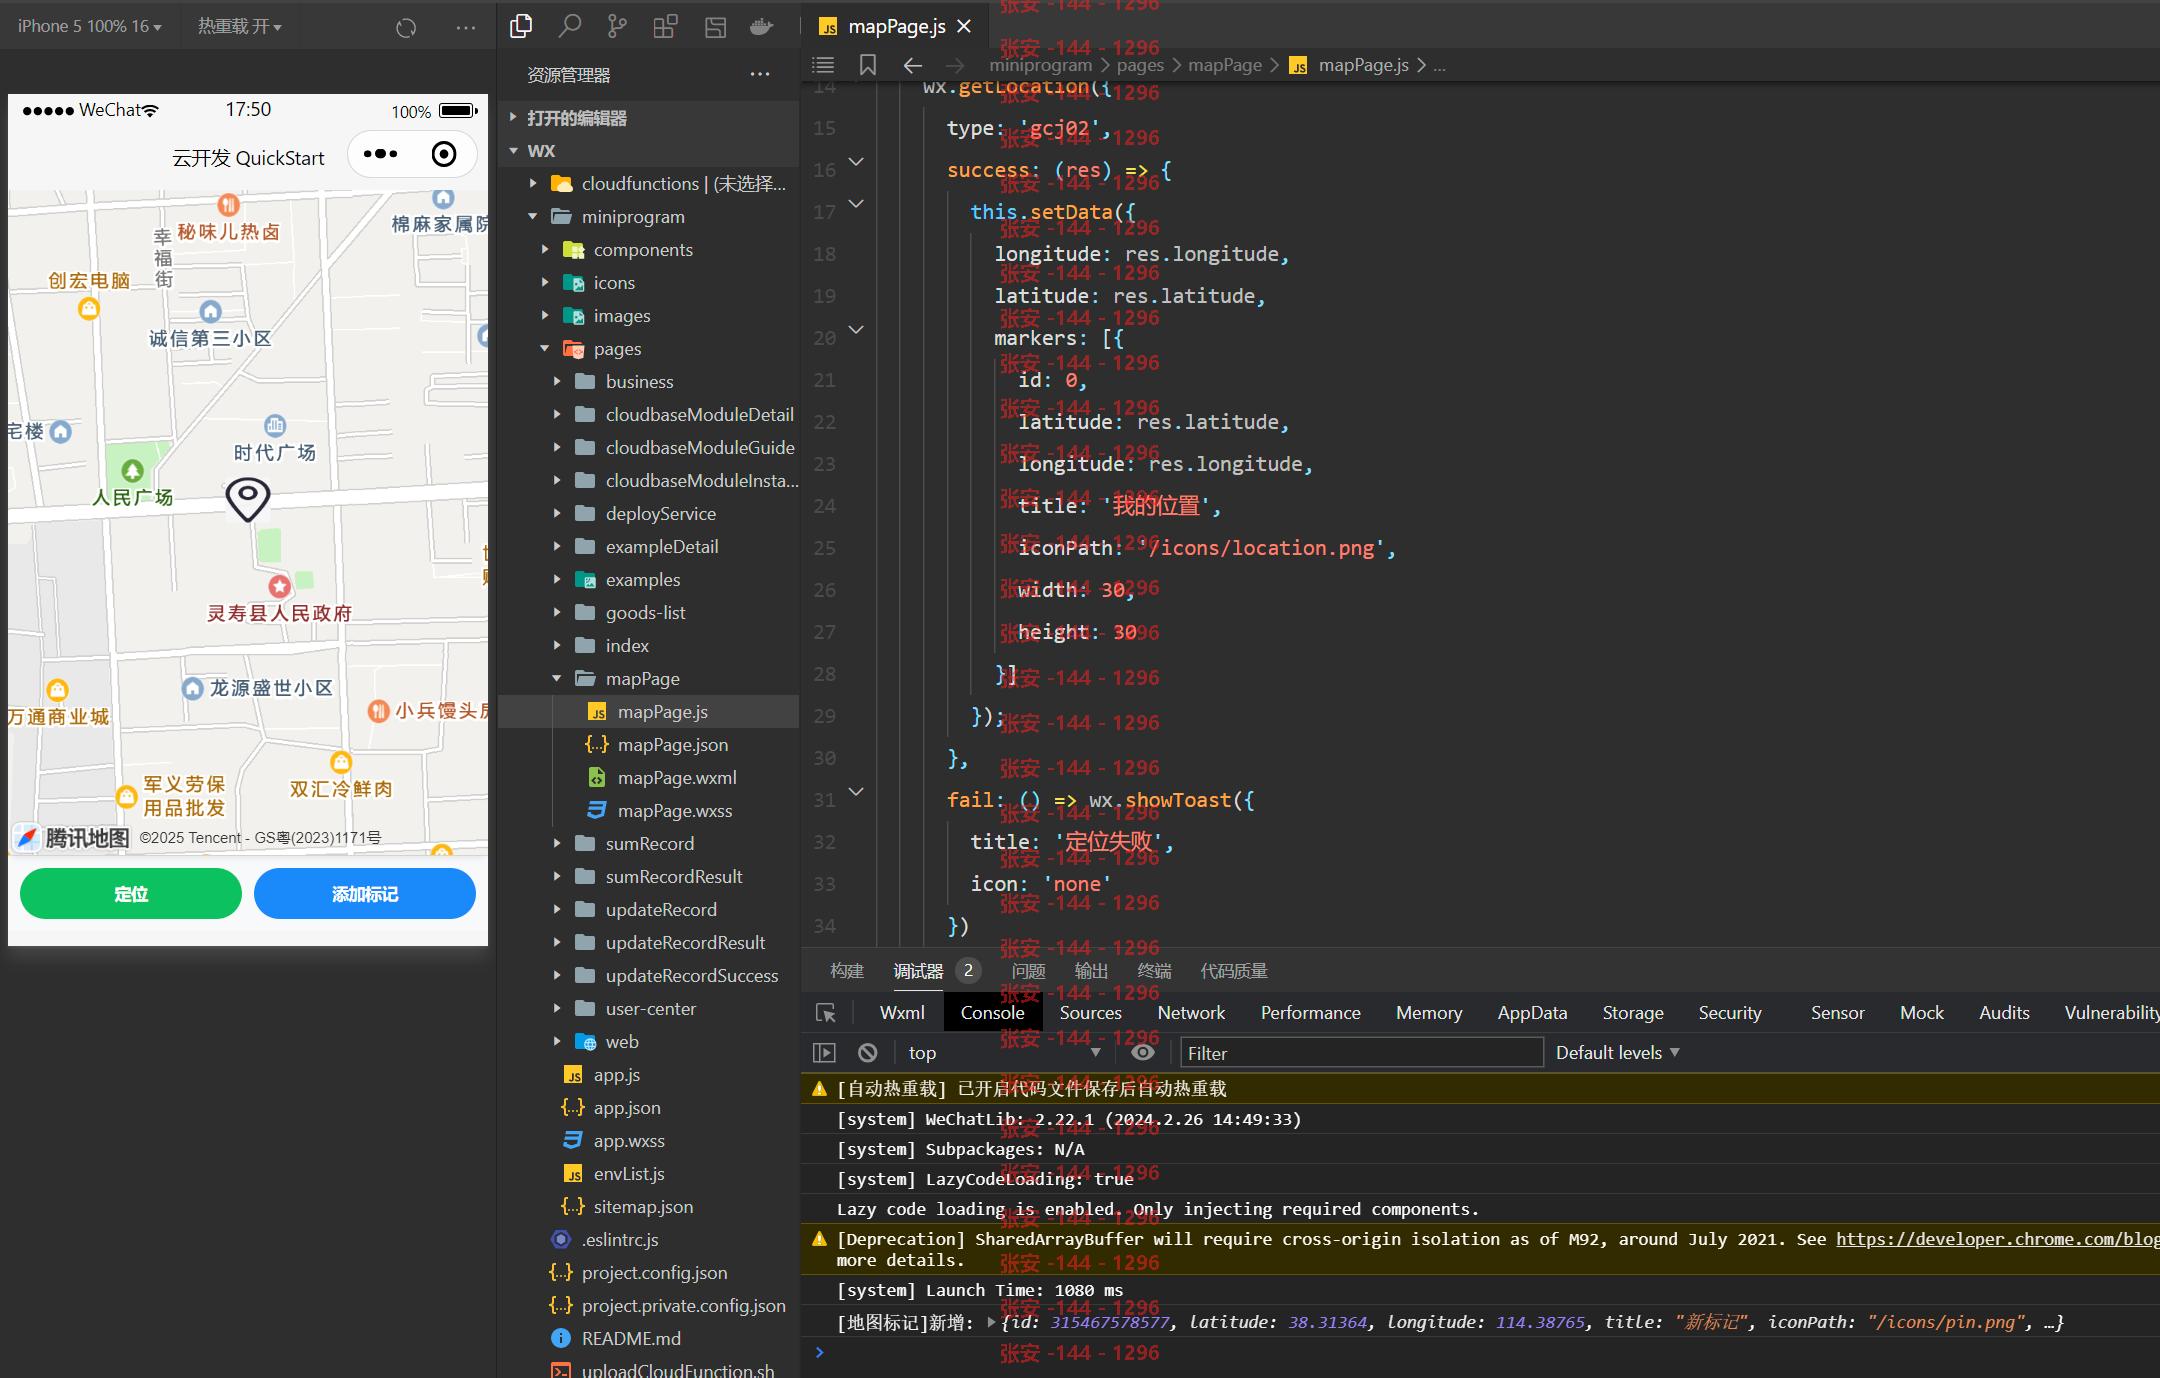
Task: Click the mini program capsule close circle
Action: pos(444,154)
